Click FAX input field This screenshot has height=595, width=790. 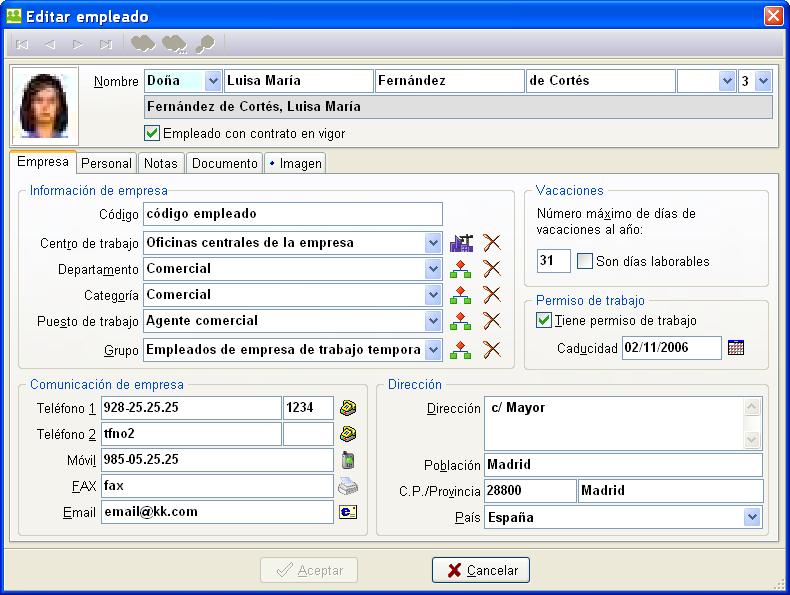coord(217,486)
